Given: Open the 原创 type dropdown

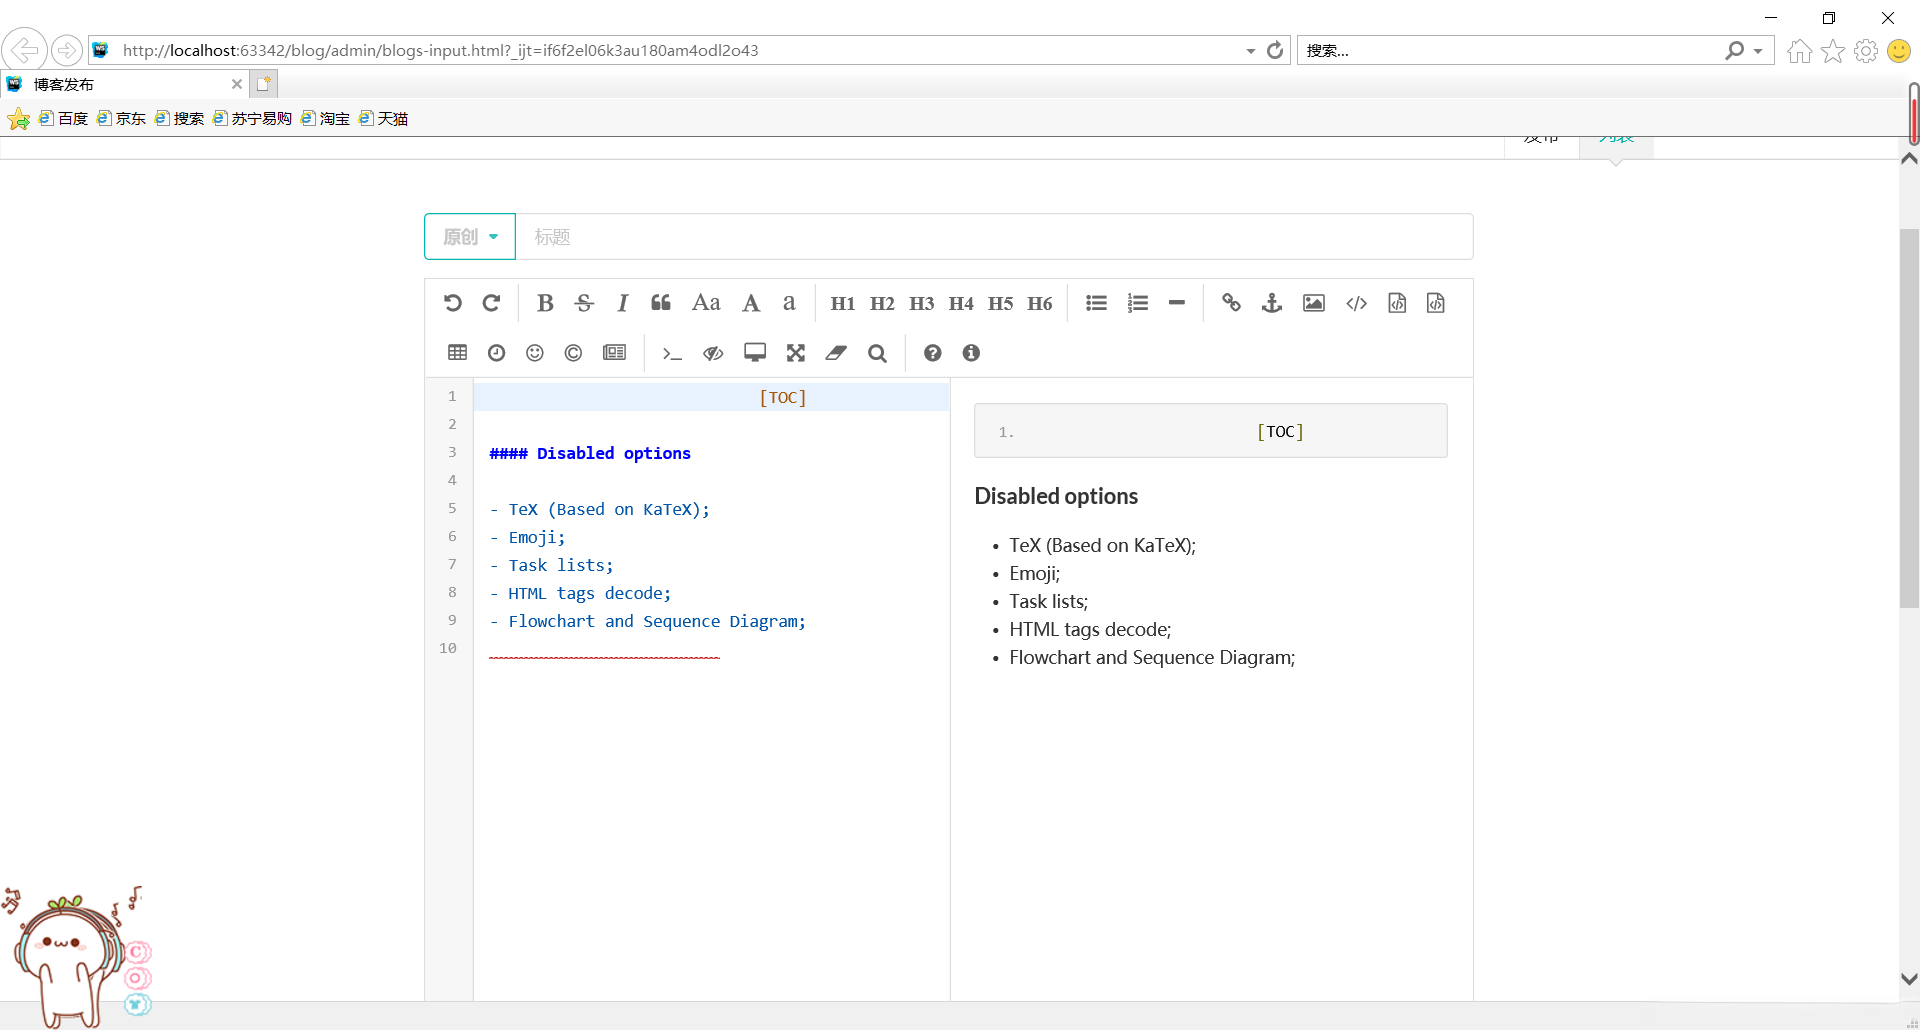Looking at the screenshot, I should (470, 237).
